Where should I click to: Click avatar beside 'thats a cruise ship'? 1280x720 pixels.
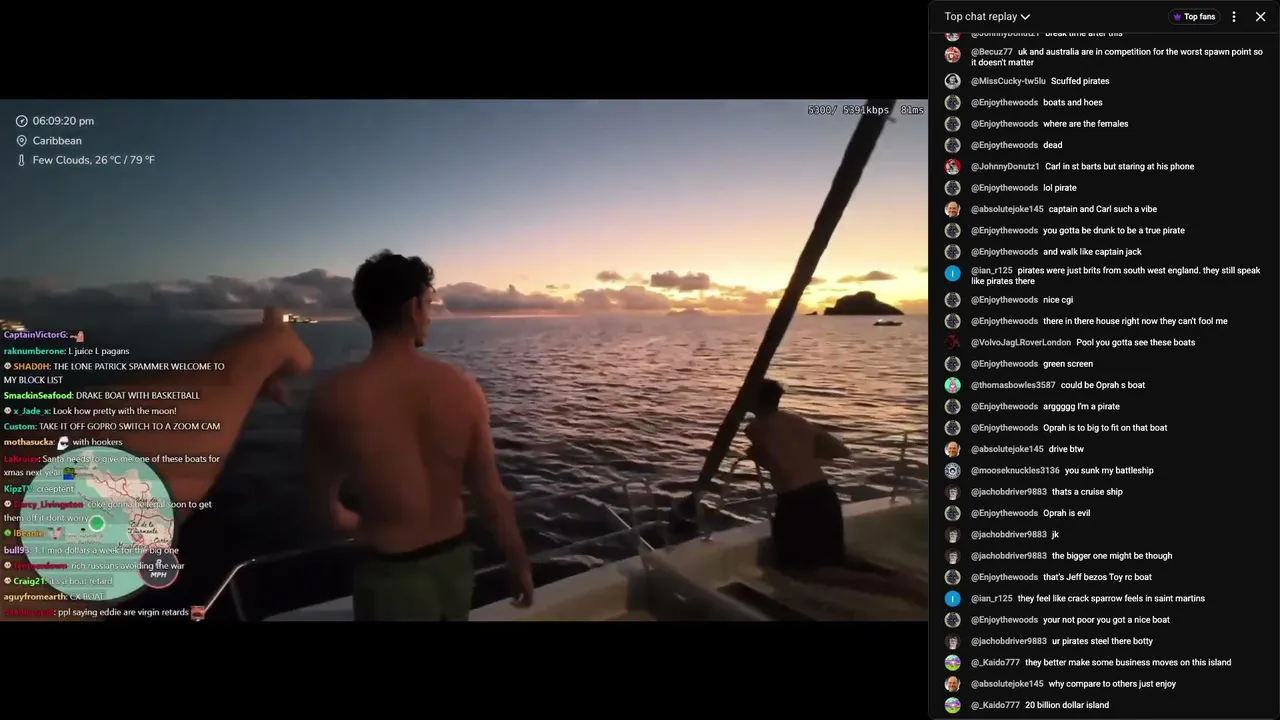pos(953,492)
